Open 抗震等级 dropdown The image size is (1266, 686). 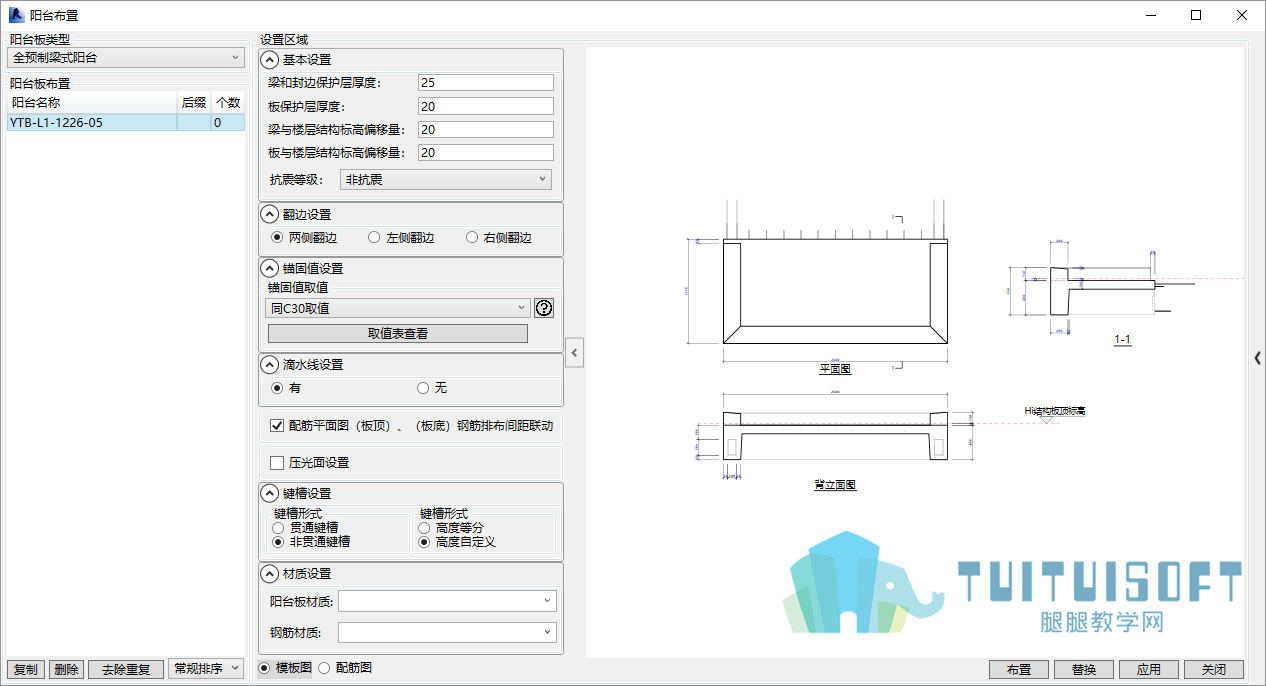click(446, 180)
